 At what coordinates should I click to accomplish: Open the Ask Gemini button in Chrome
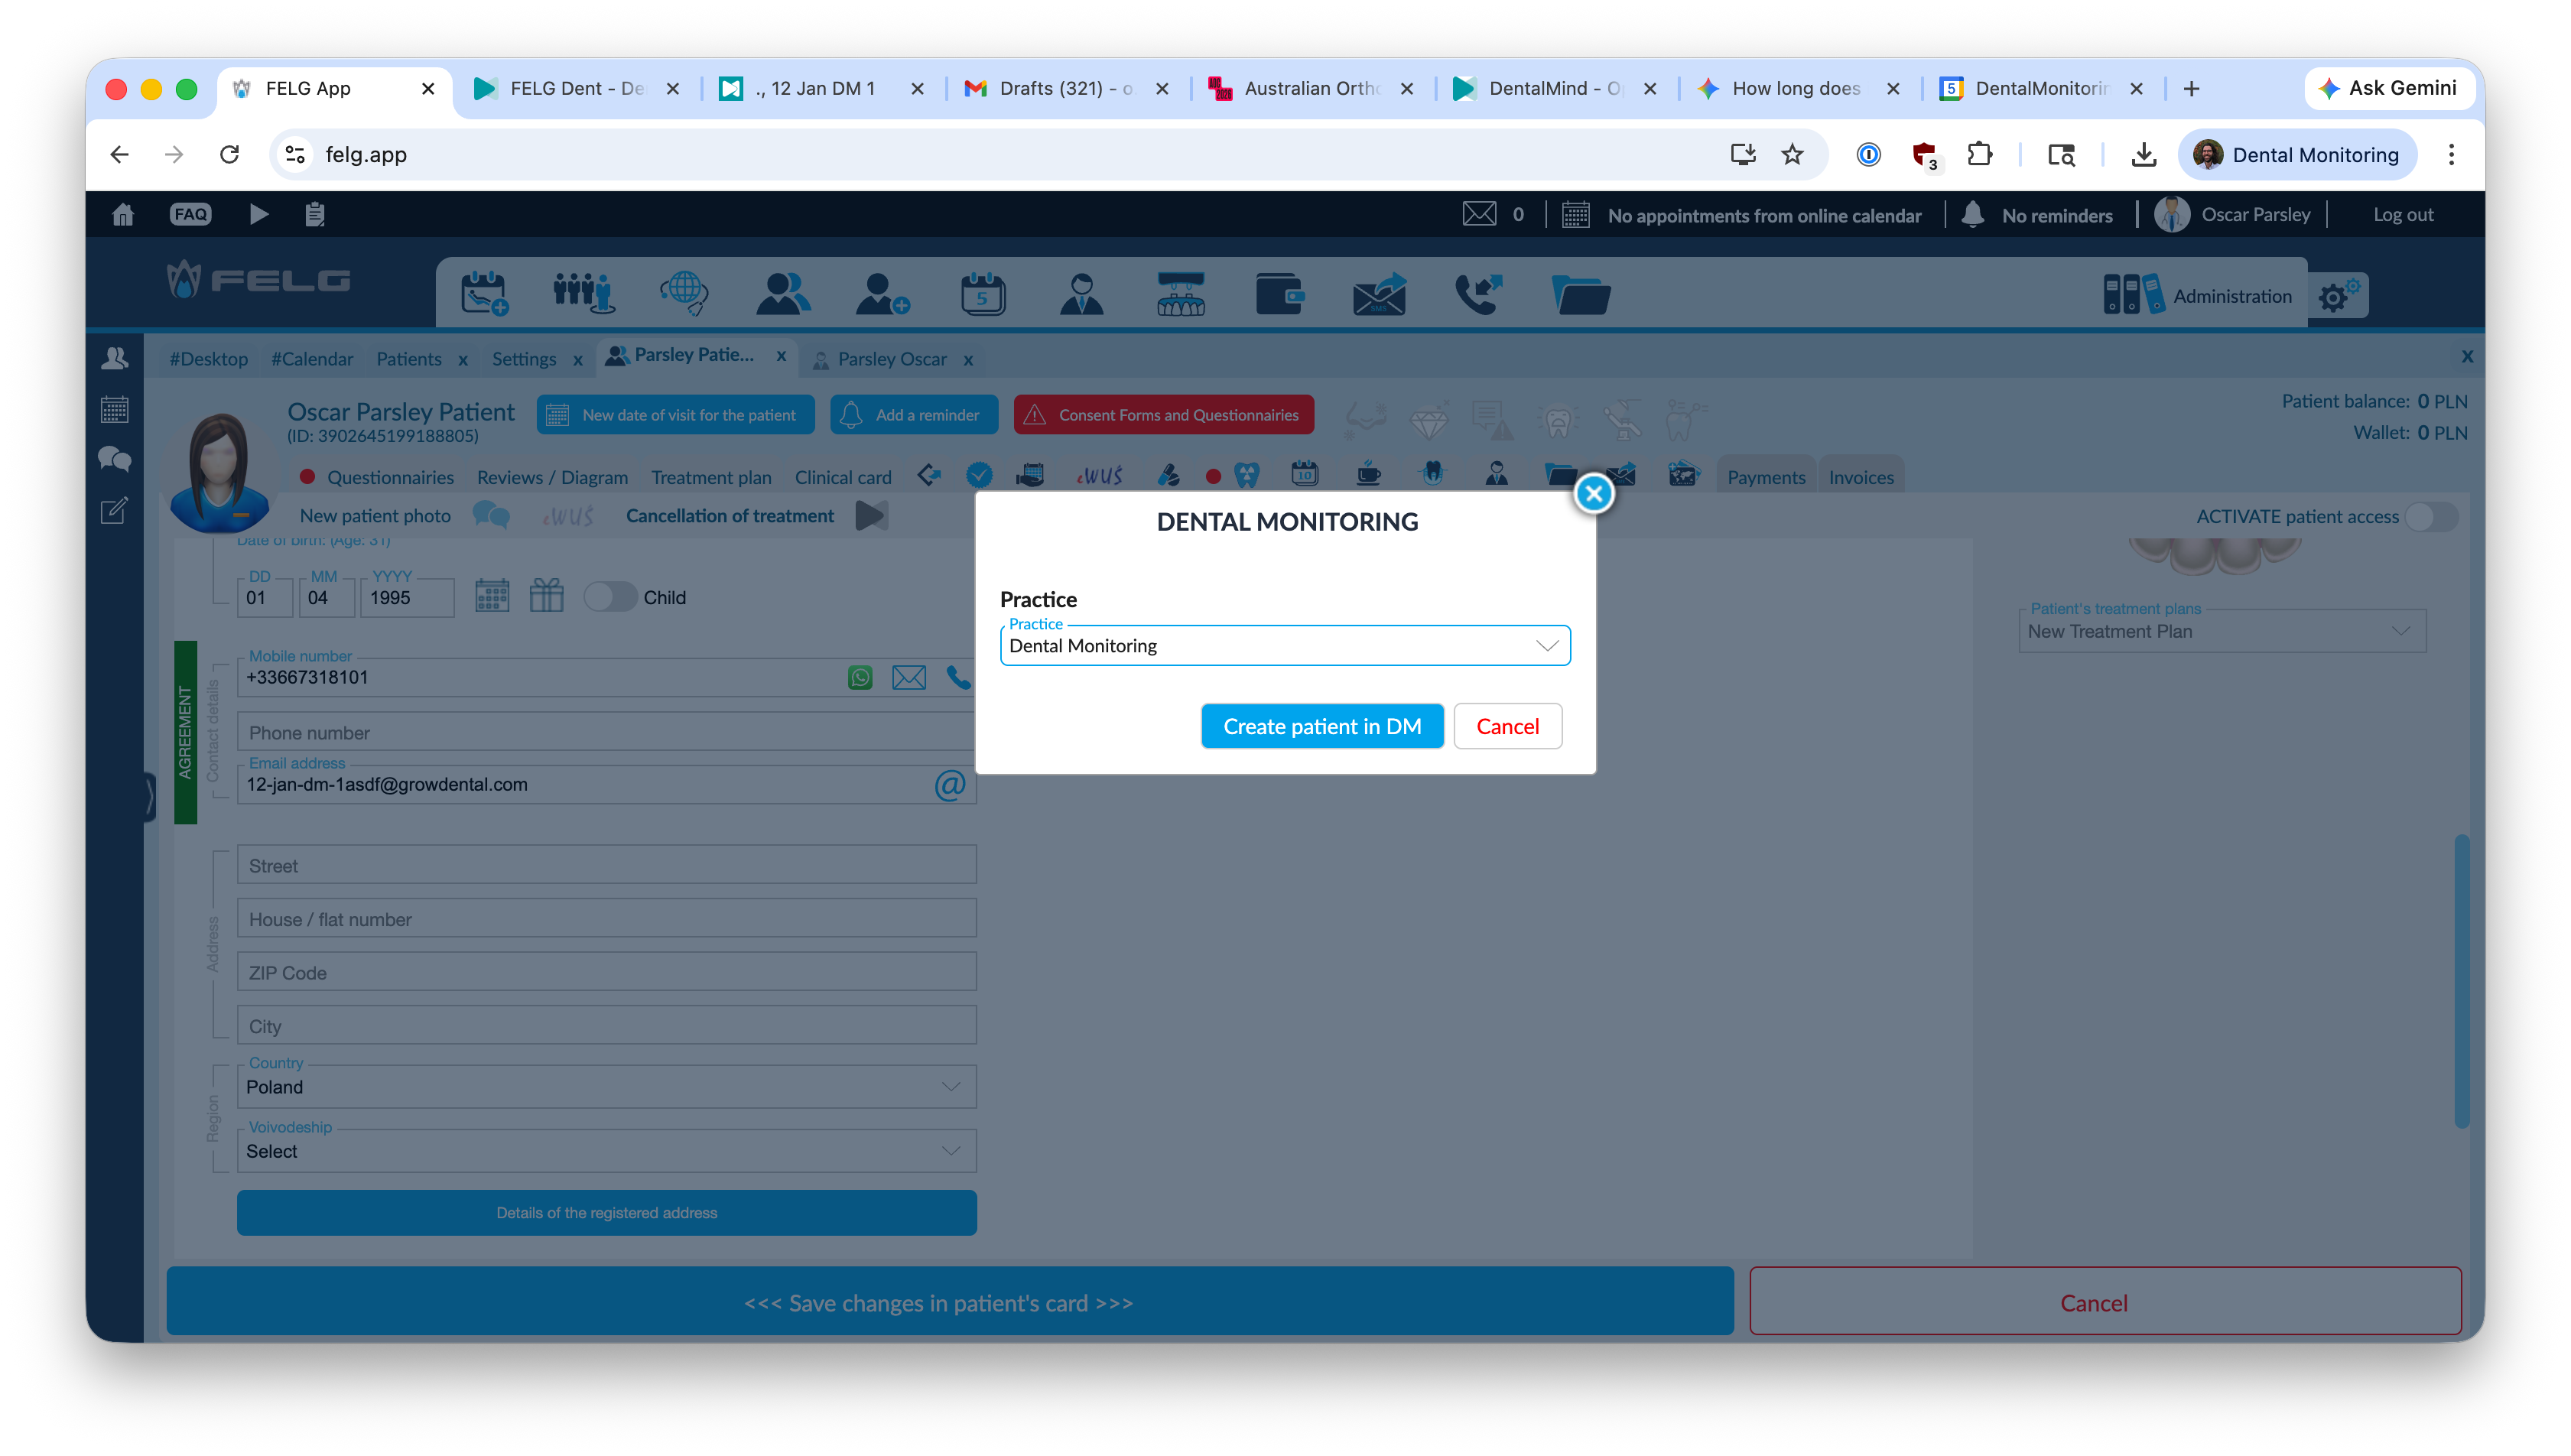point(2388,88)
